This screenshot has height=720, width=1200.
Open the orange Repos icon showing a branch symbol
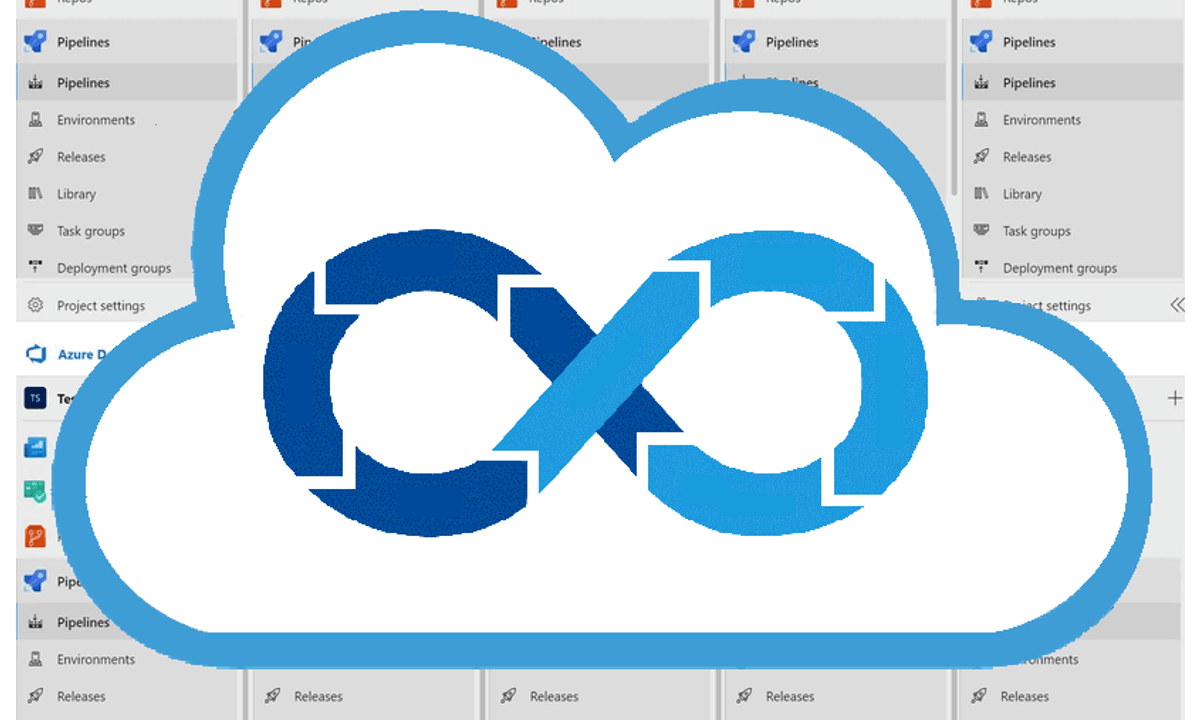click(36, 536)
